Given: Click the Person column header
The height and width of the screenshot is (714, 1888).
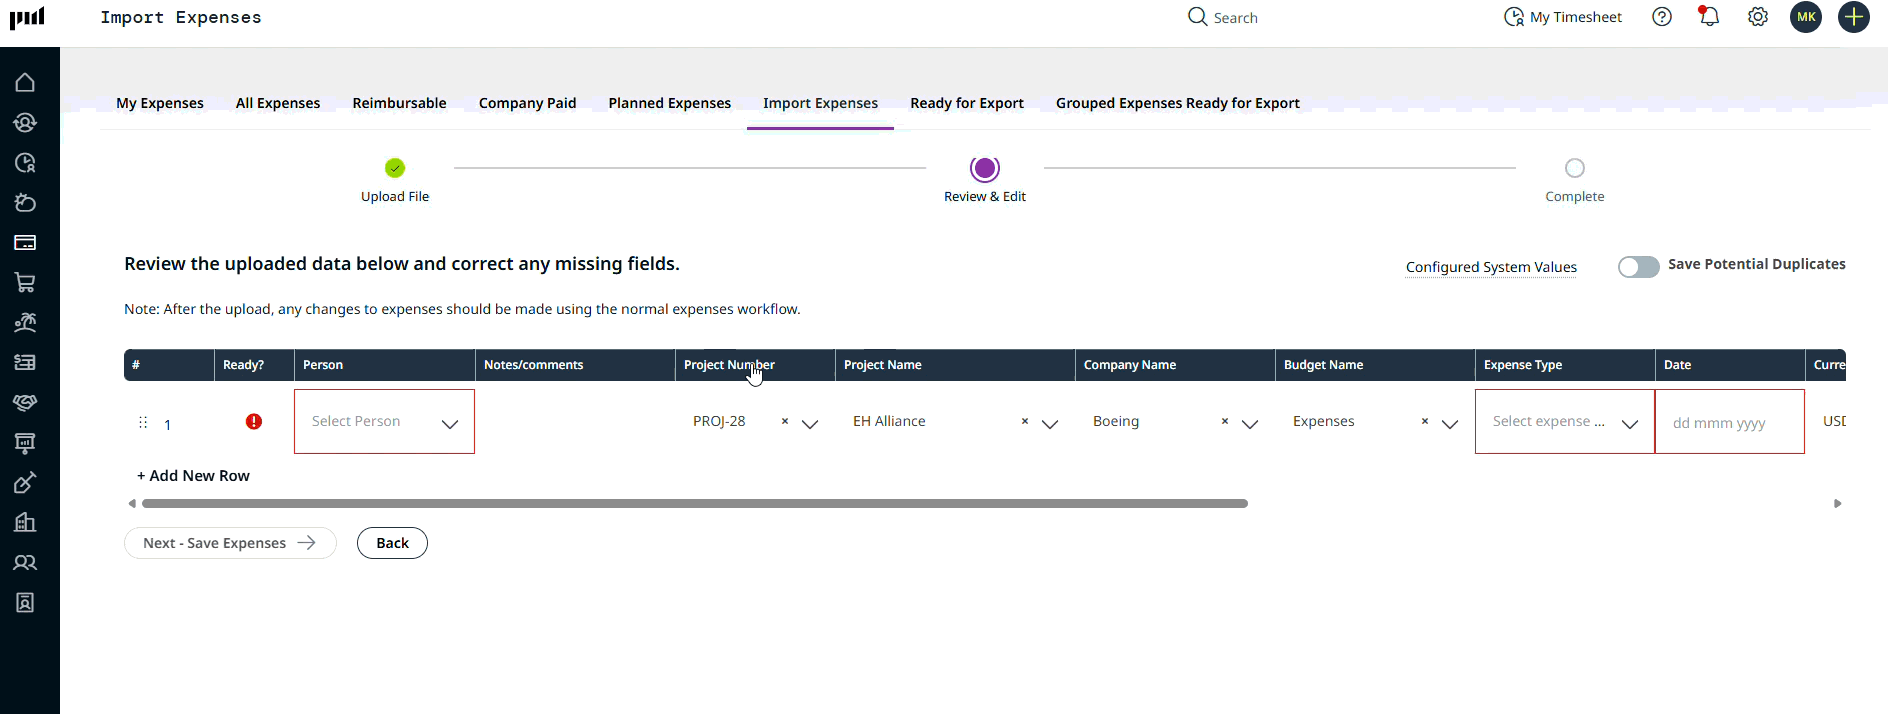Looking at the screenshot, I should 384,365.
